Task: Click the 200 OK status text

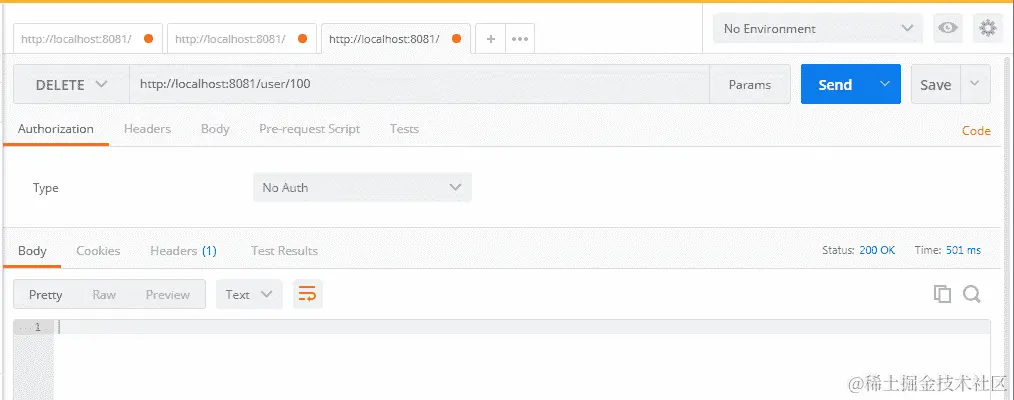Action: pyautogui.click(x=877, y=250)
